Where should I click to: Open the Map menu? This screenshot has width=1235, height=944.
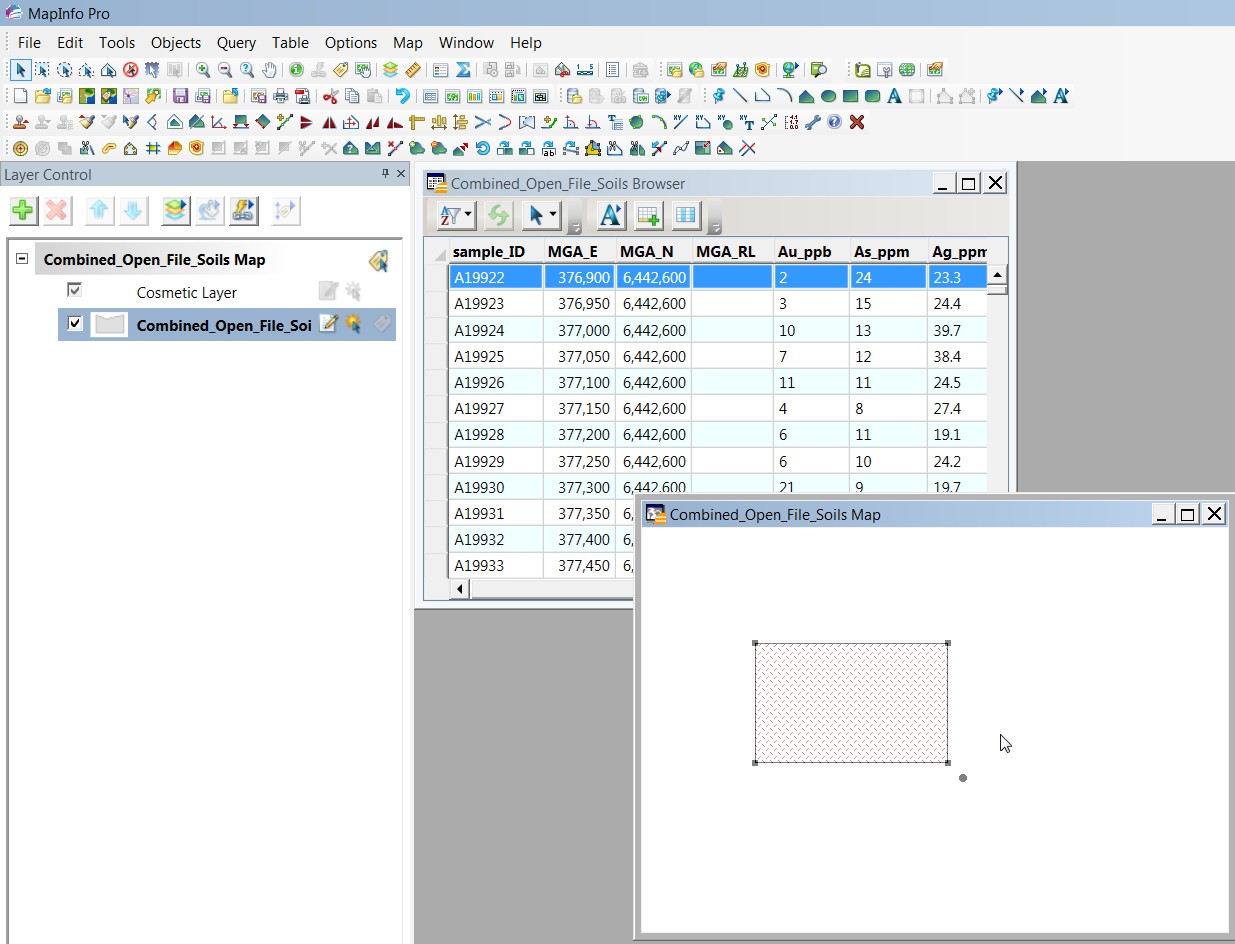pyautogui.click(x=407, y=42)
